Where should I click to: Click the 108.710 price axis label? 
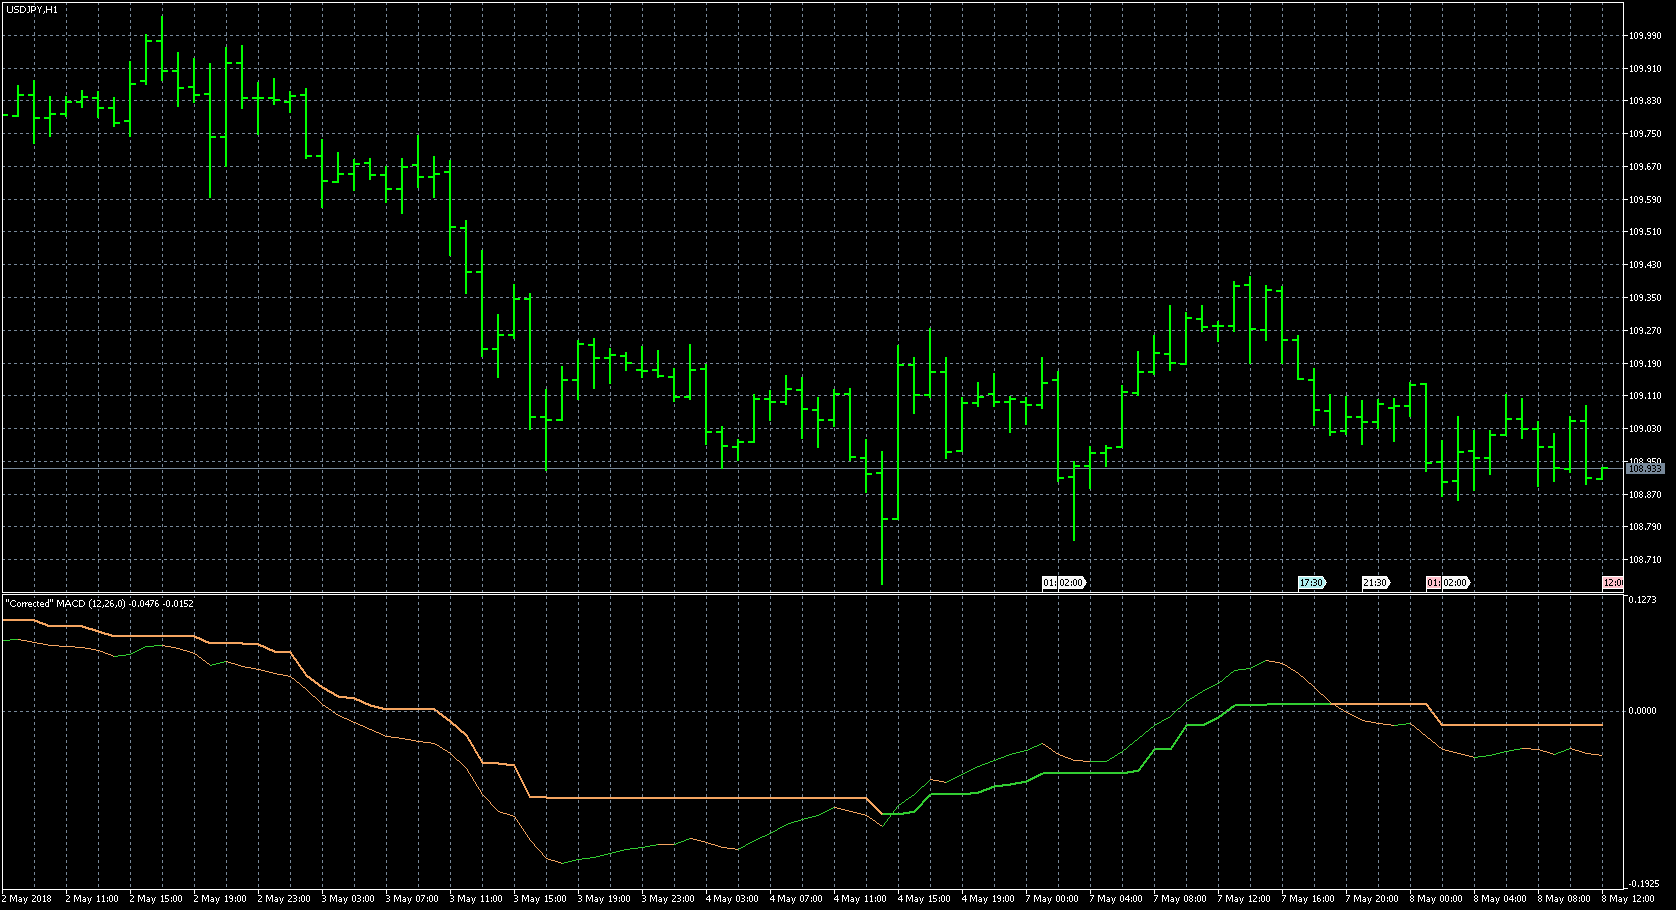click(1645, 560)
